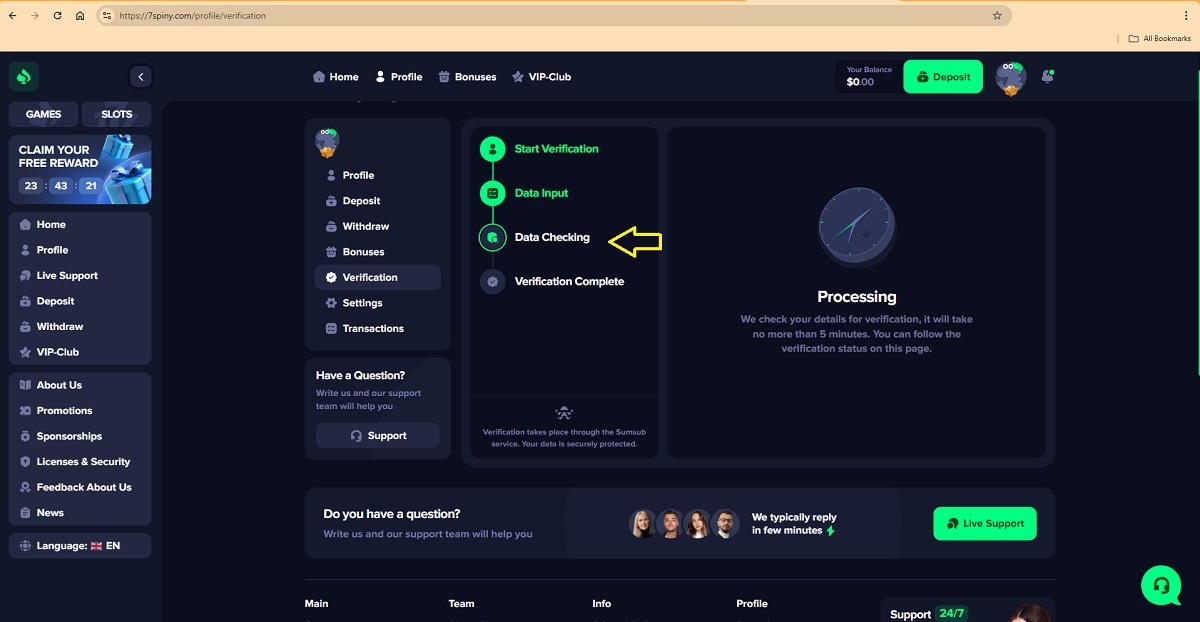This screenshot has width=1200, height=622.
Task: Open the notifications bell icon
Action: point(1047,76)
